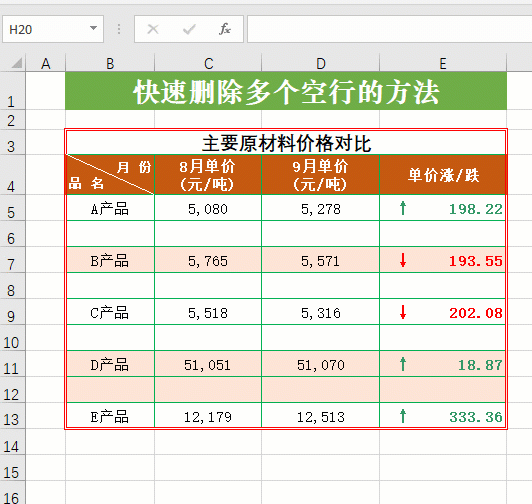Select the cell showing 198.22
Image resolution: width=532 pixels, height=504 pixels.
coord(443,208)
